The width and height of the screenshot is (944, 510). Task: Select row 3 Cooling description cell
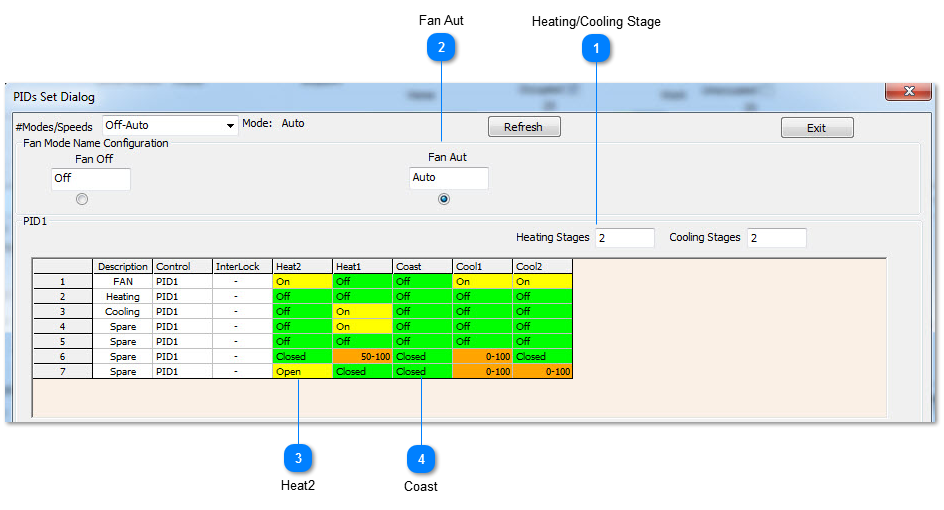tap(122, 311)
